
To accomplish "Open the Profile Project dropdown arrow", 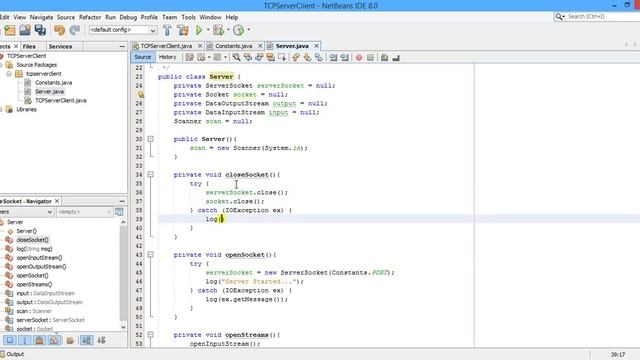I will 248,30.
